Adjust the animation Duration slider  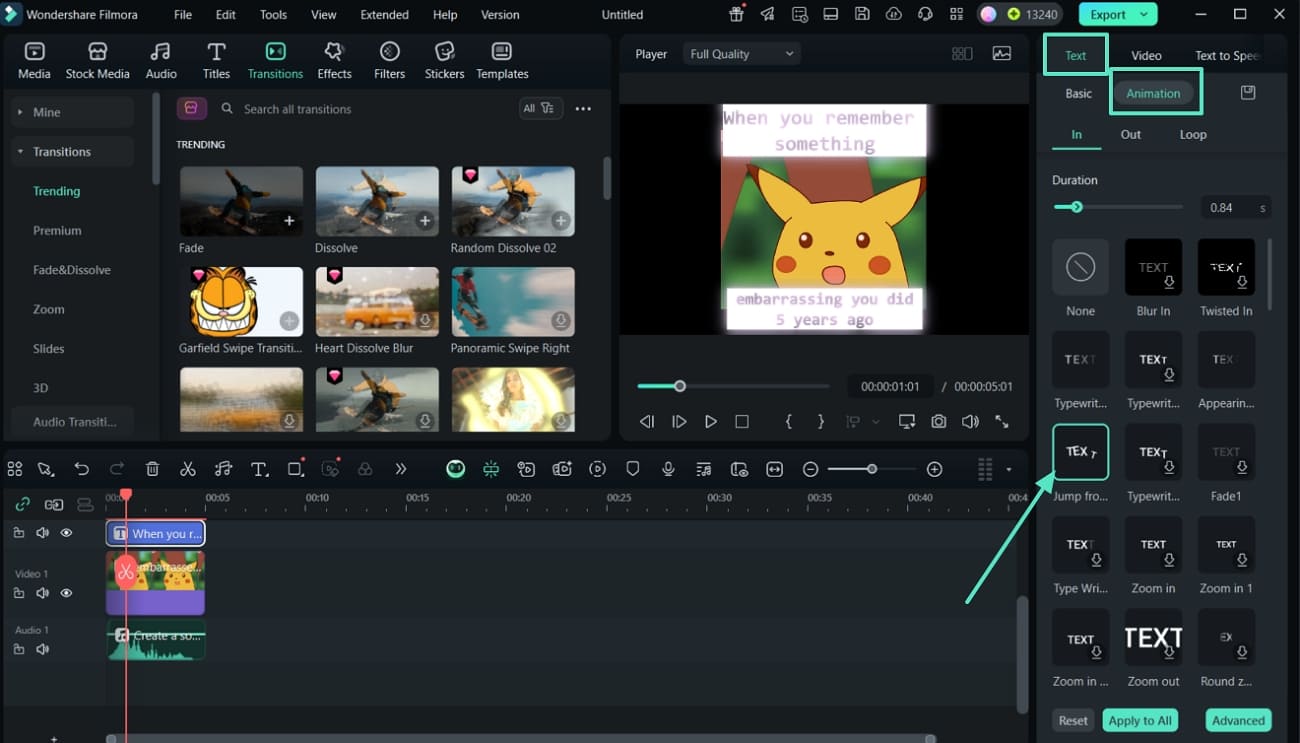pos(1076,207)
